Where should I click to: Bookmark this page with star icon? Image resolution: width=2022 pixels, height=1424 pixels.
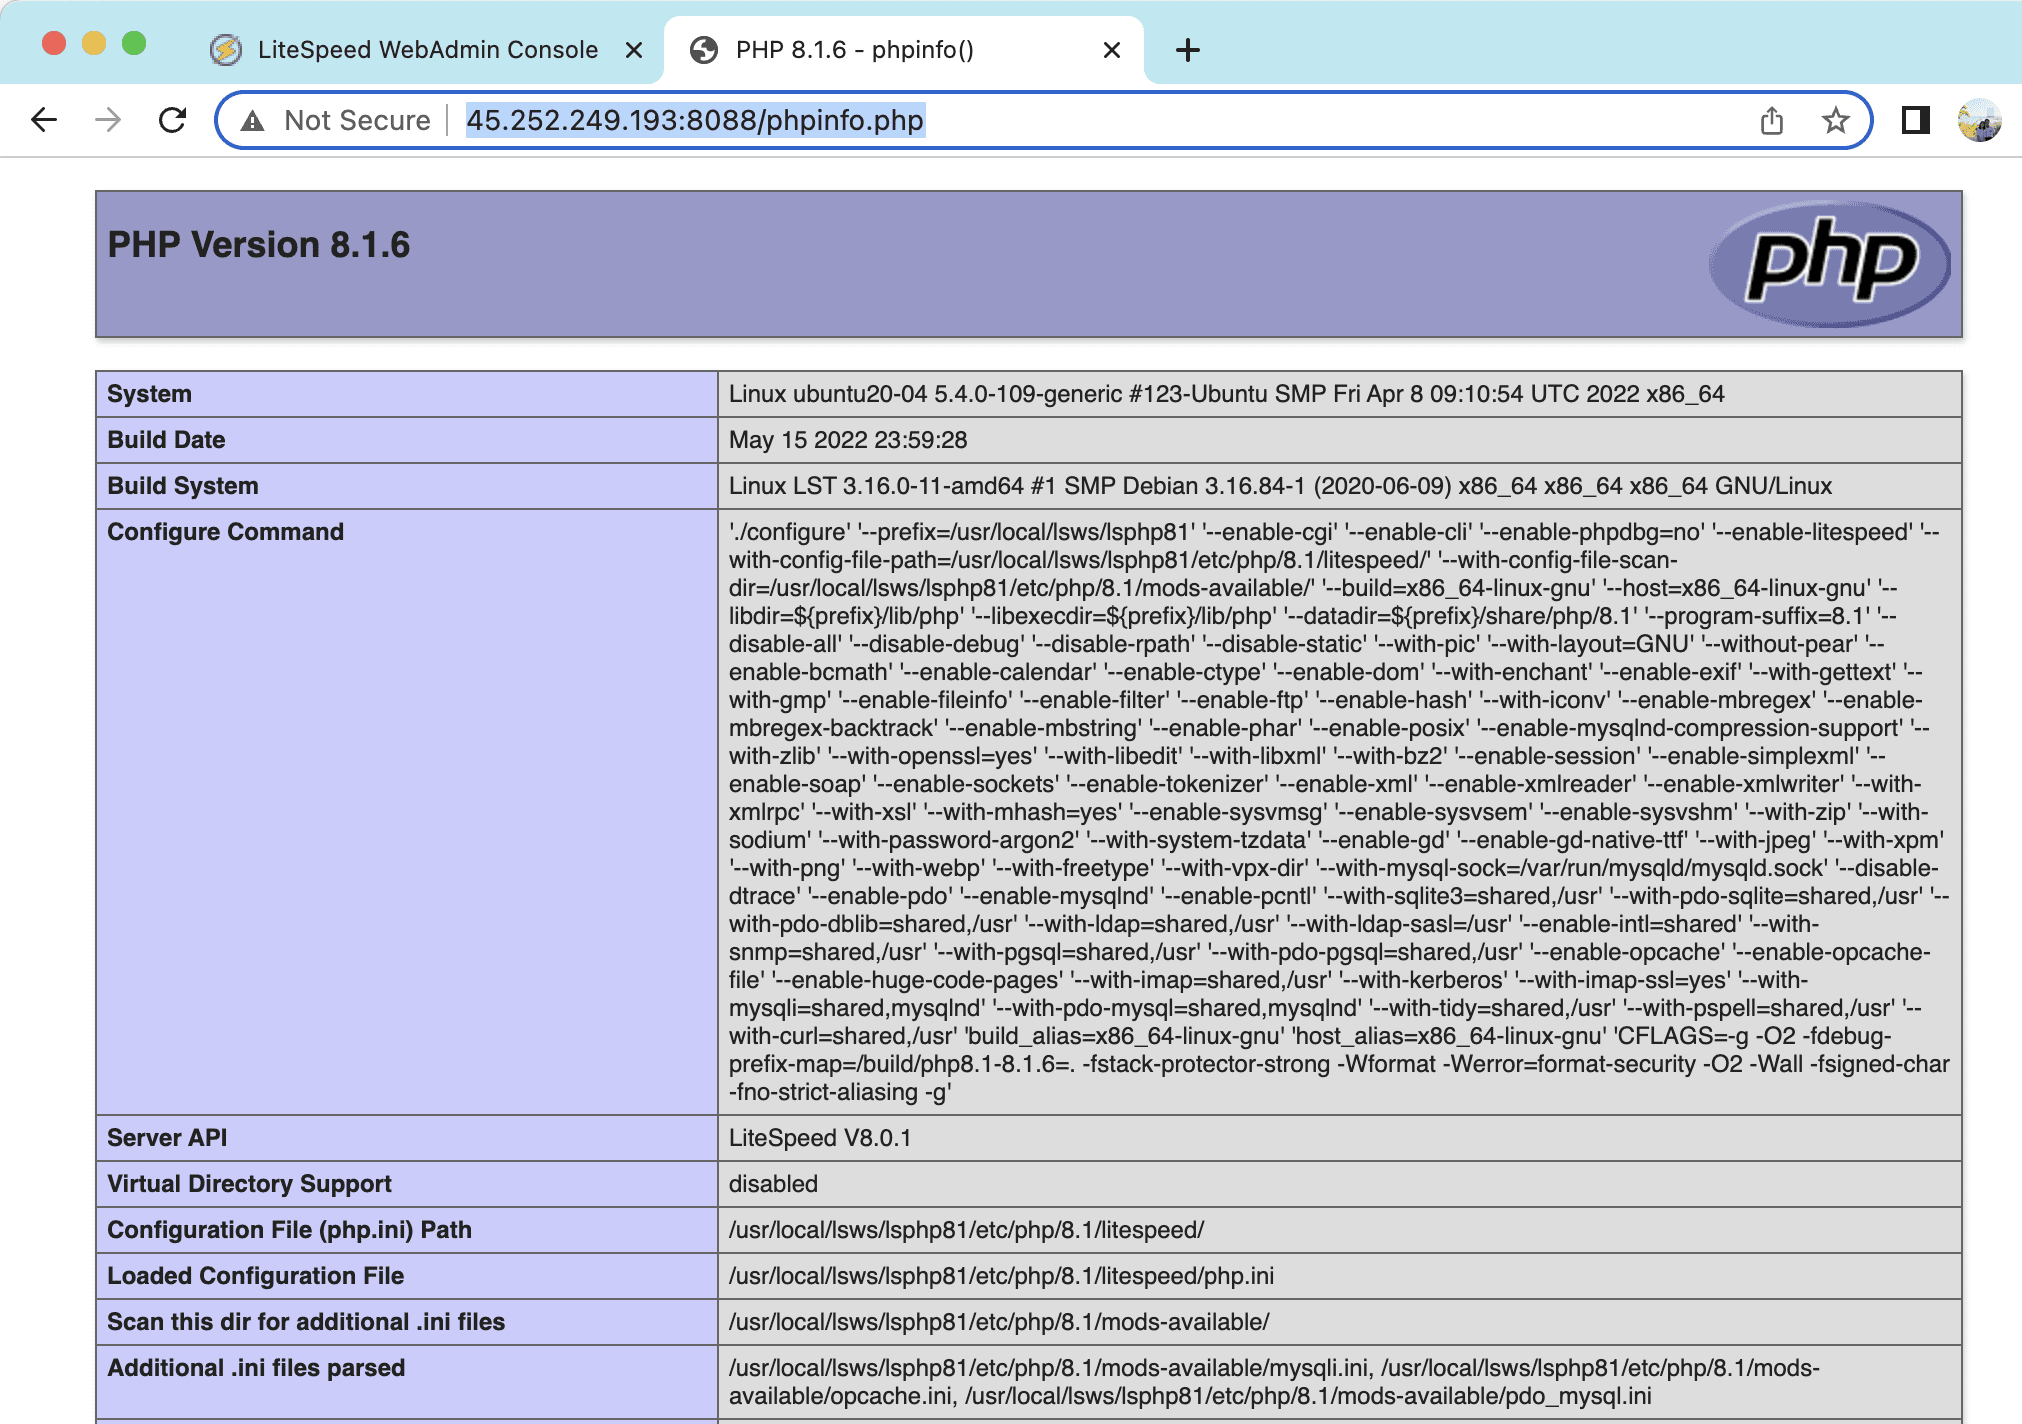(x=1835, y=121)
